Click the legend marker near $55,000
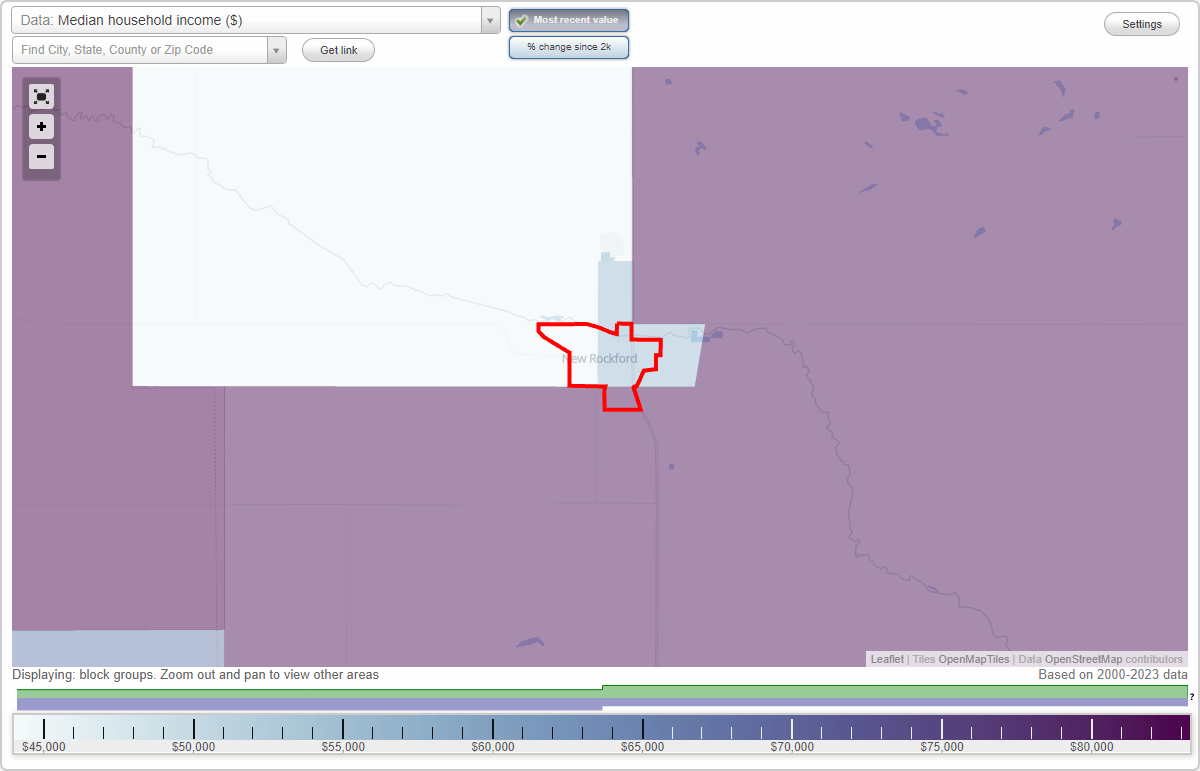This screenshot has height=771, width=1200. click(343, 727)
